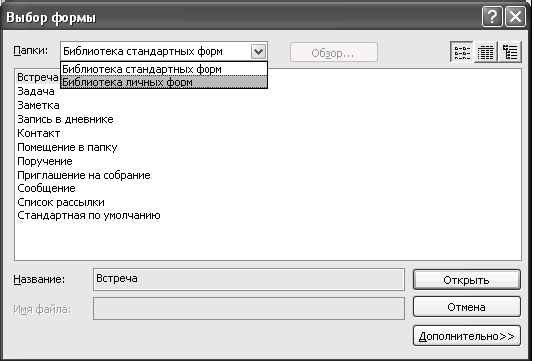Screen dimensions: 534x361
Task: Click the question mark help icon
Action: (492, 17)
